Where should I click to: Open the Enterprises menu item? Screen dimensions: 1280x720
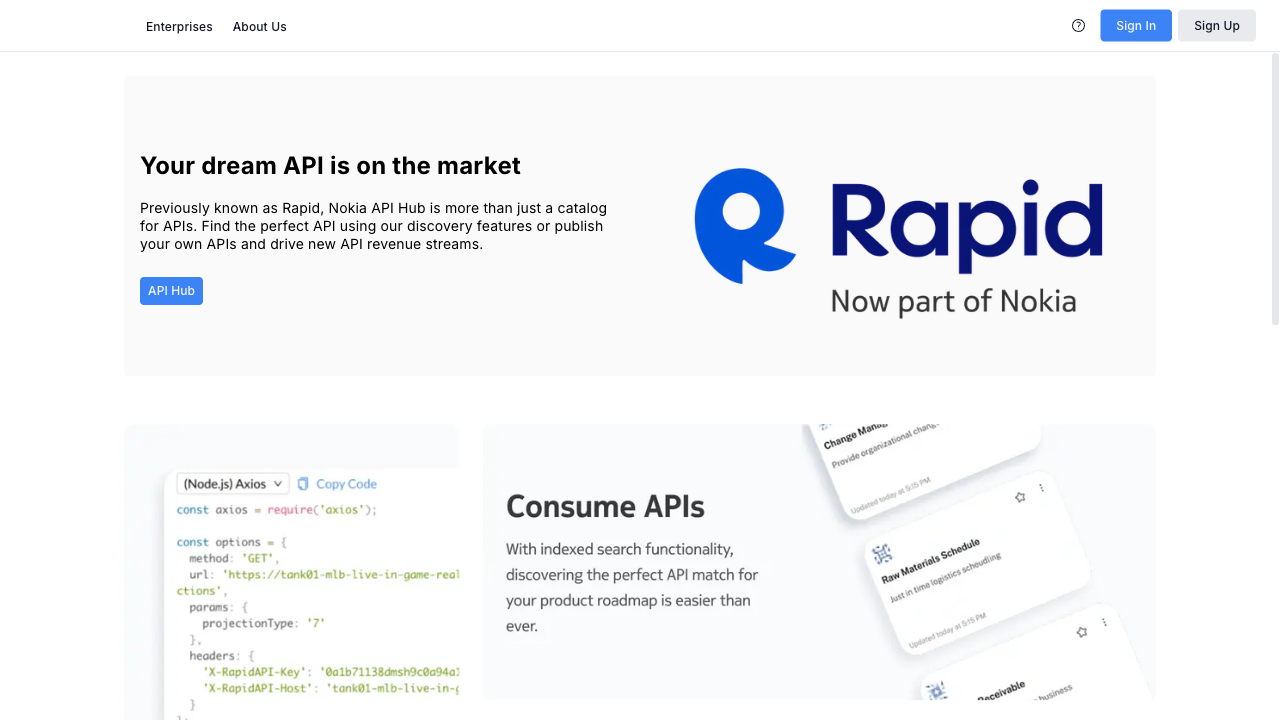179,27
